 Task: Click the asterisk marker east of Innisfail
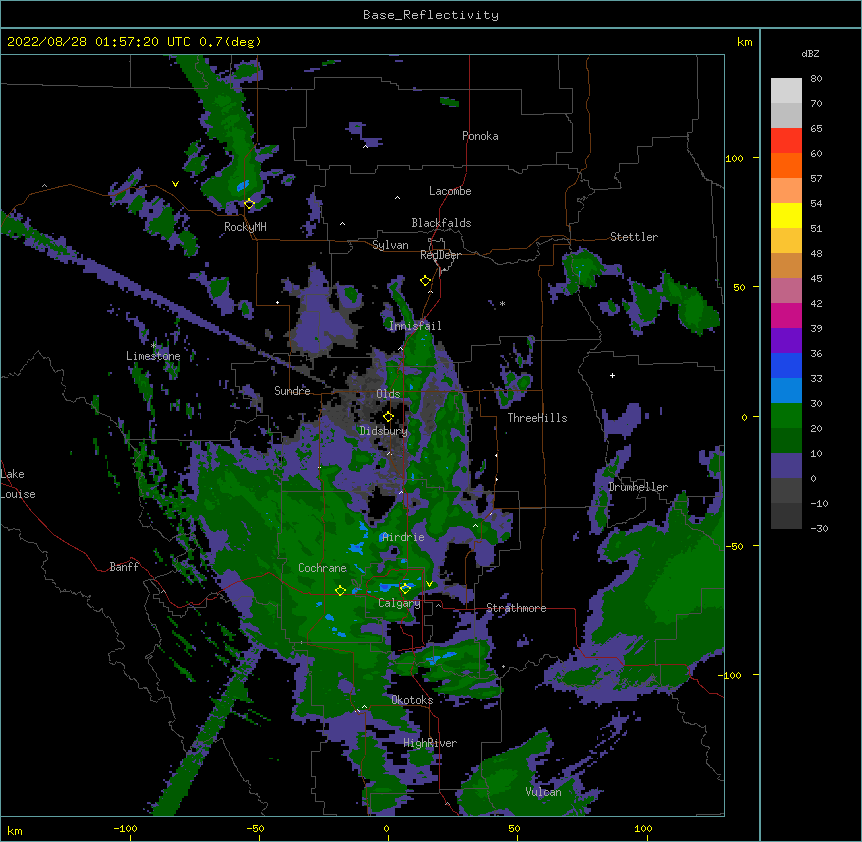502,304
